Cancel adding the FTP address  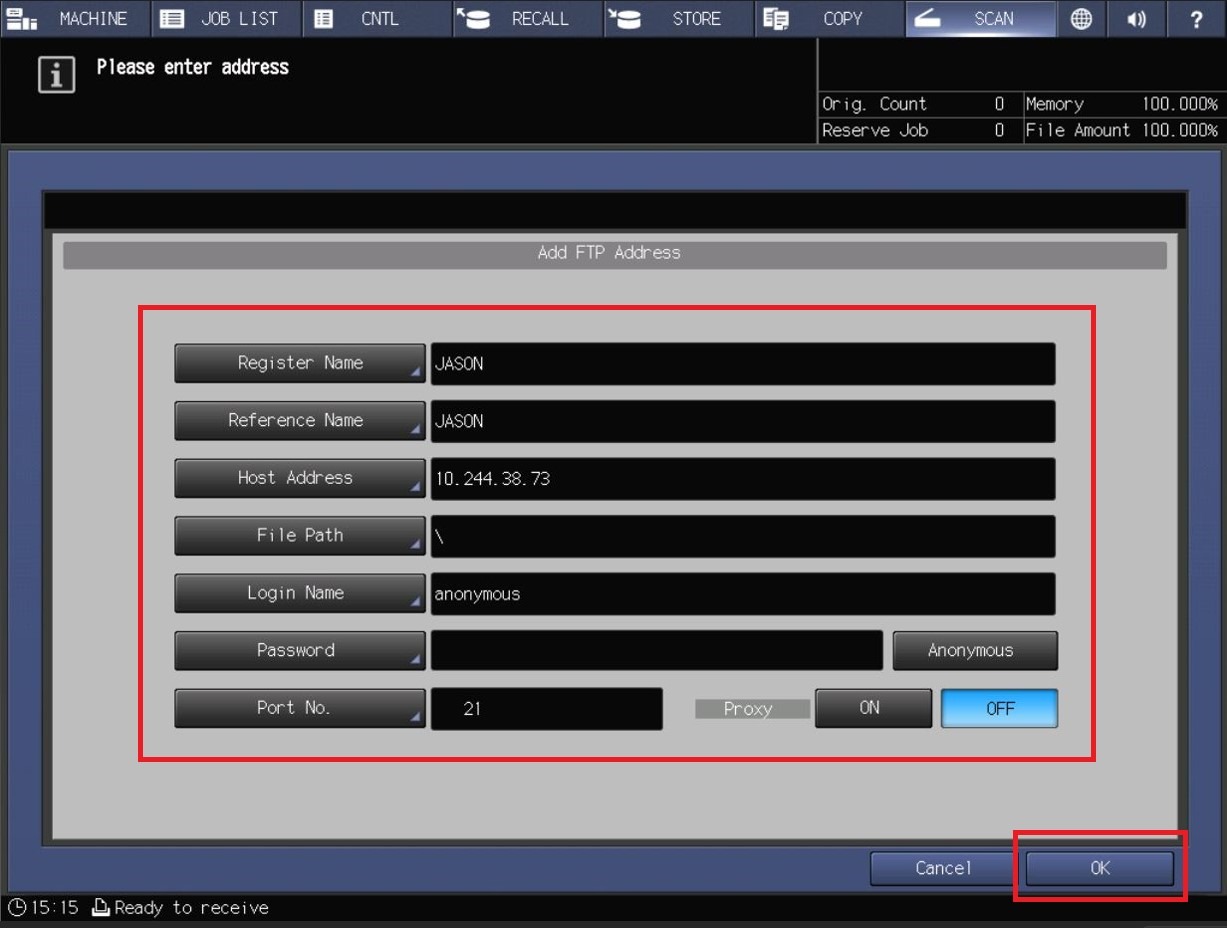point(941,868)
